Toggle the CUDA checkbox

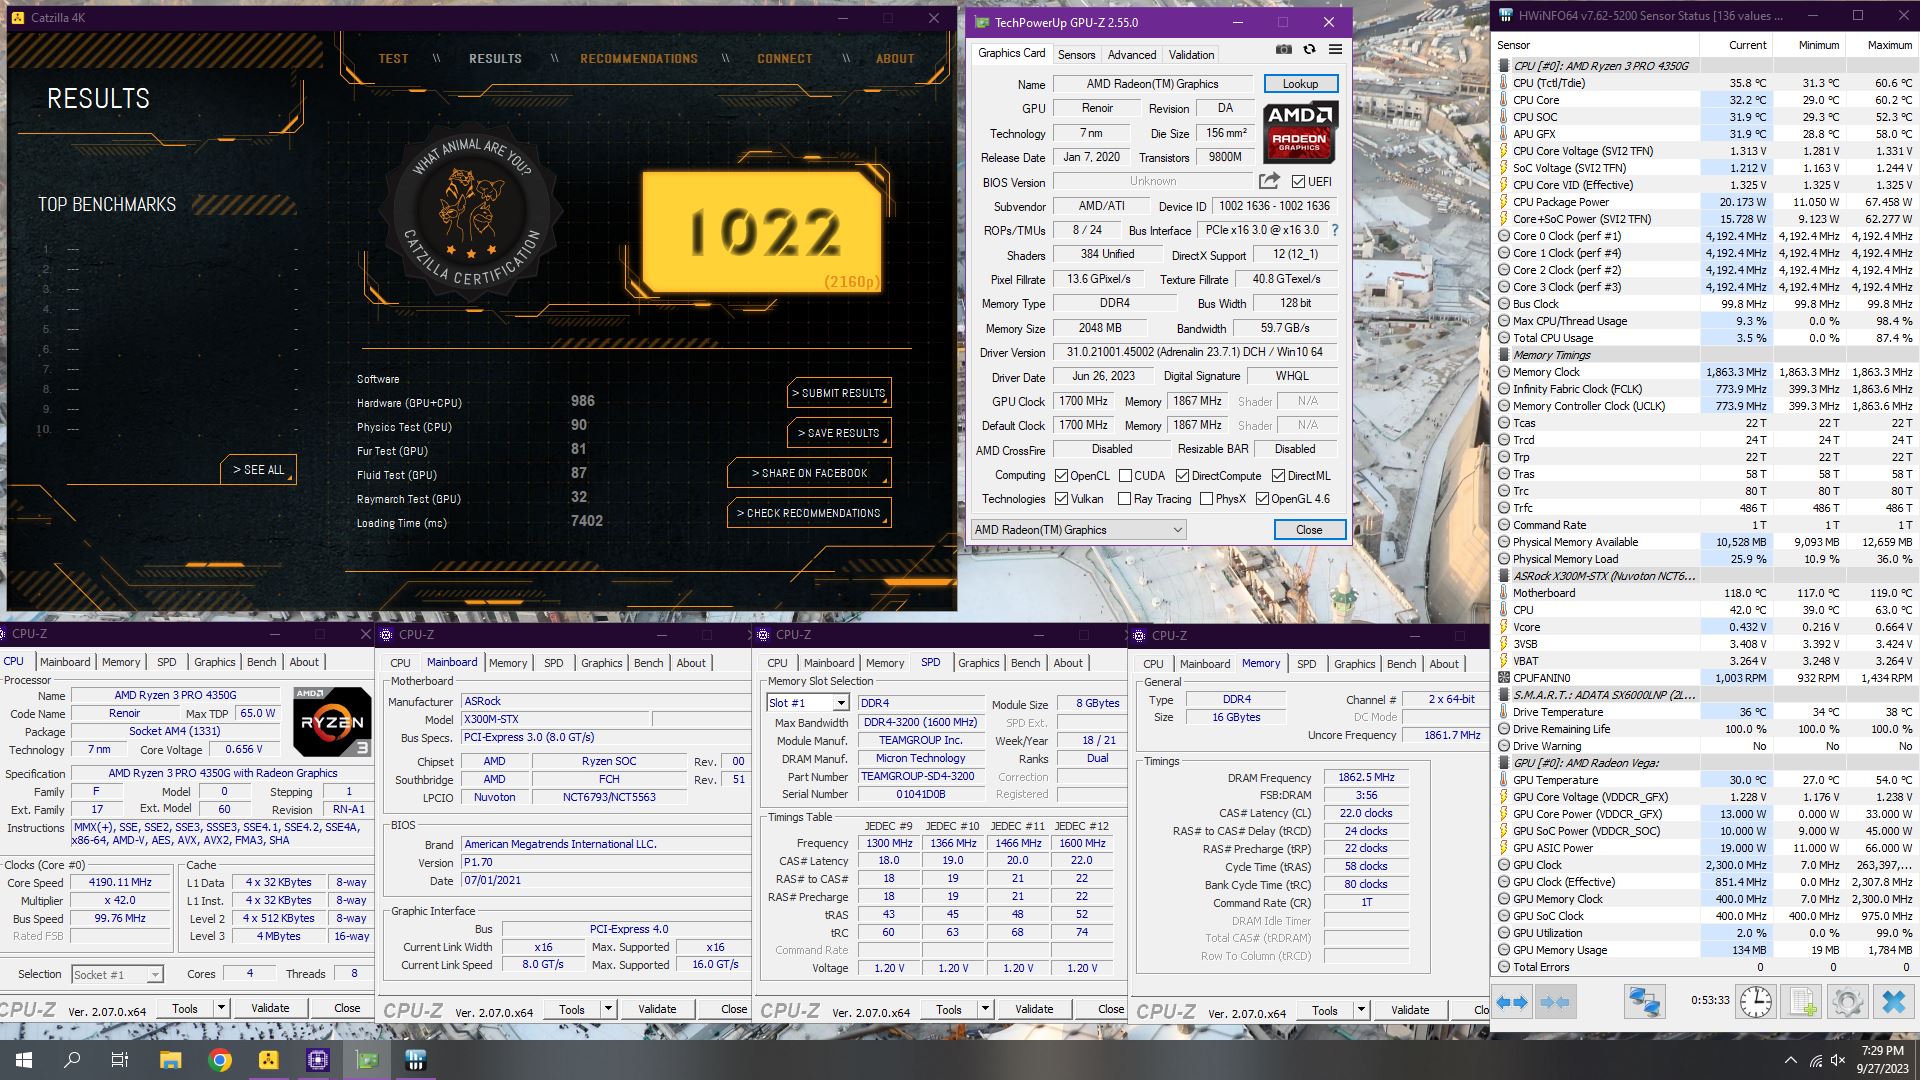pyautogui.click(x=1125, y=476)
